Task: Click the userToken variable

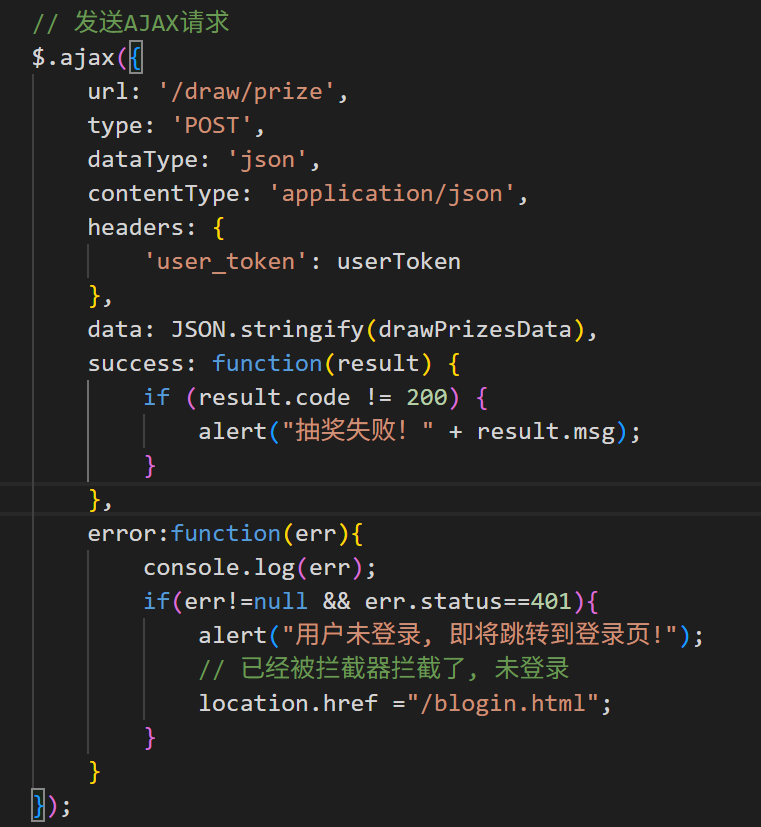Action: point(399,262)
